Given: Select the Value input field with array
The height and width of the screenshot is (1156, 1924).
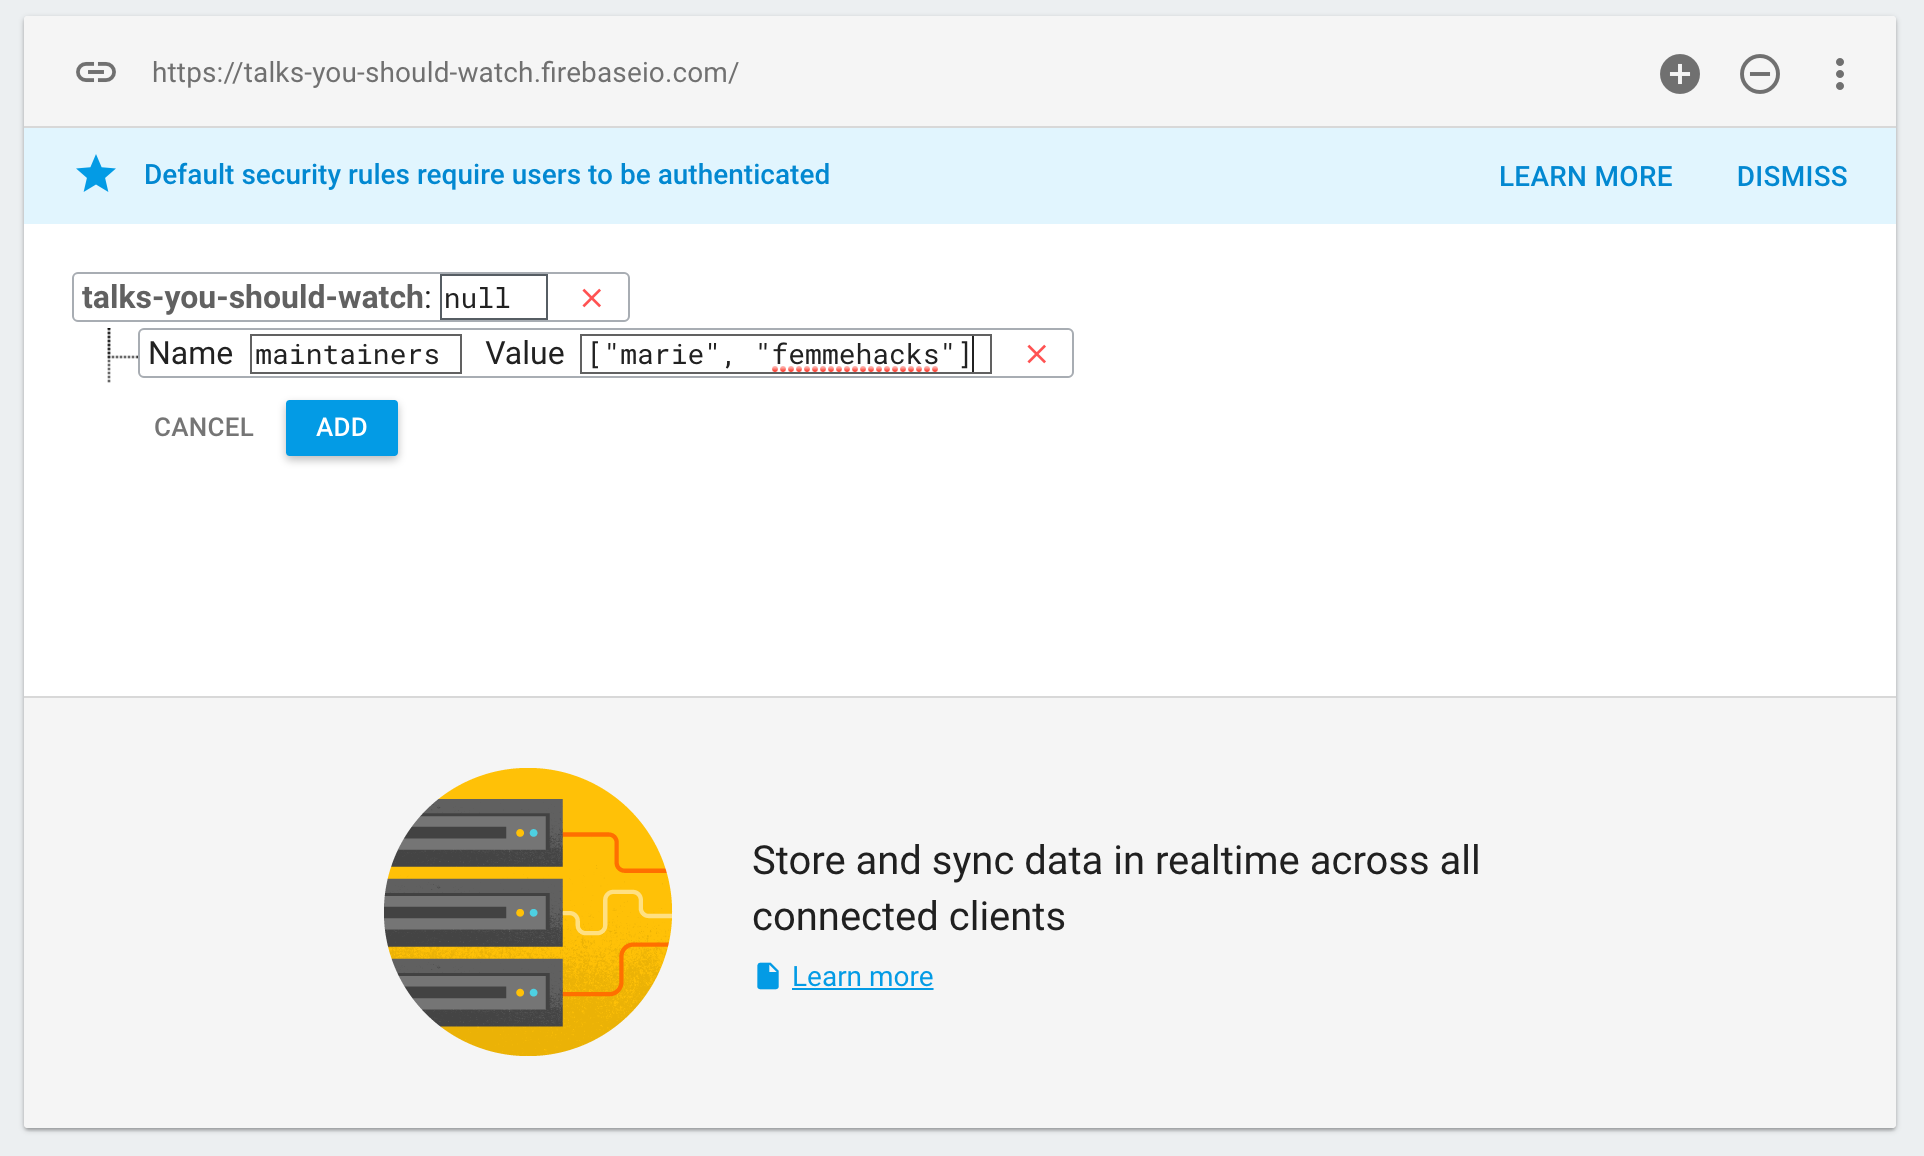Looking at the screenshot, I should coord(781,355).
